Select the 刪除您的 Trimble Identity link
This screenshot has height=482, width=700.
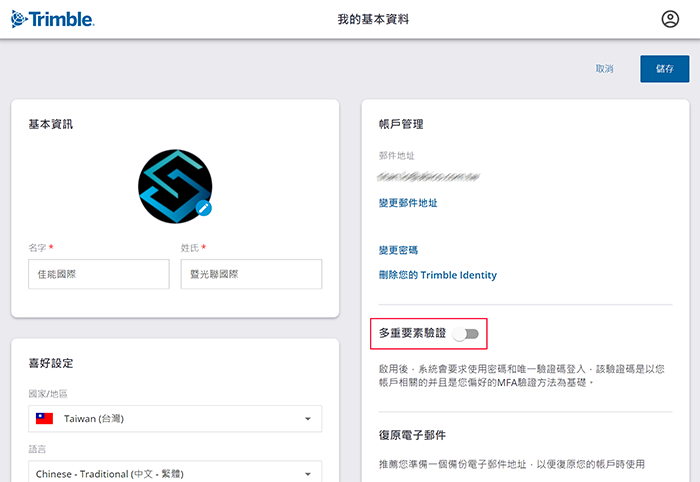point(437,275)
